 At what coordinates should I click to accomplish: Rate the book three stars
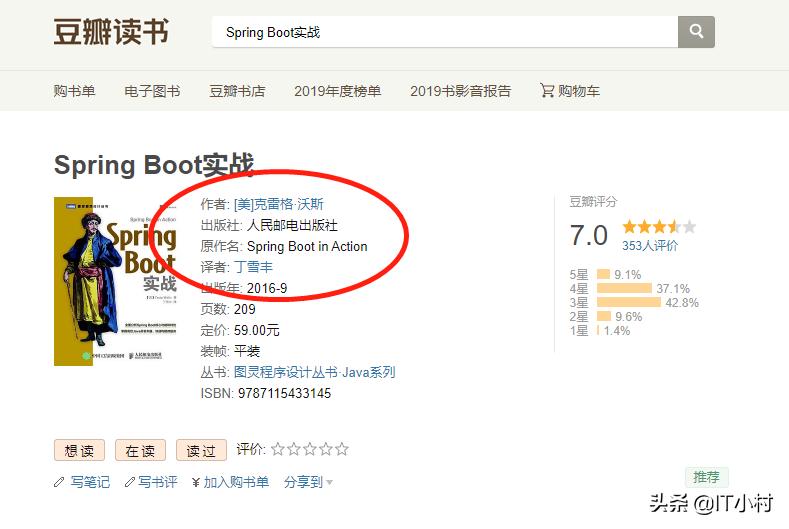(310, 449)
